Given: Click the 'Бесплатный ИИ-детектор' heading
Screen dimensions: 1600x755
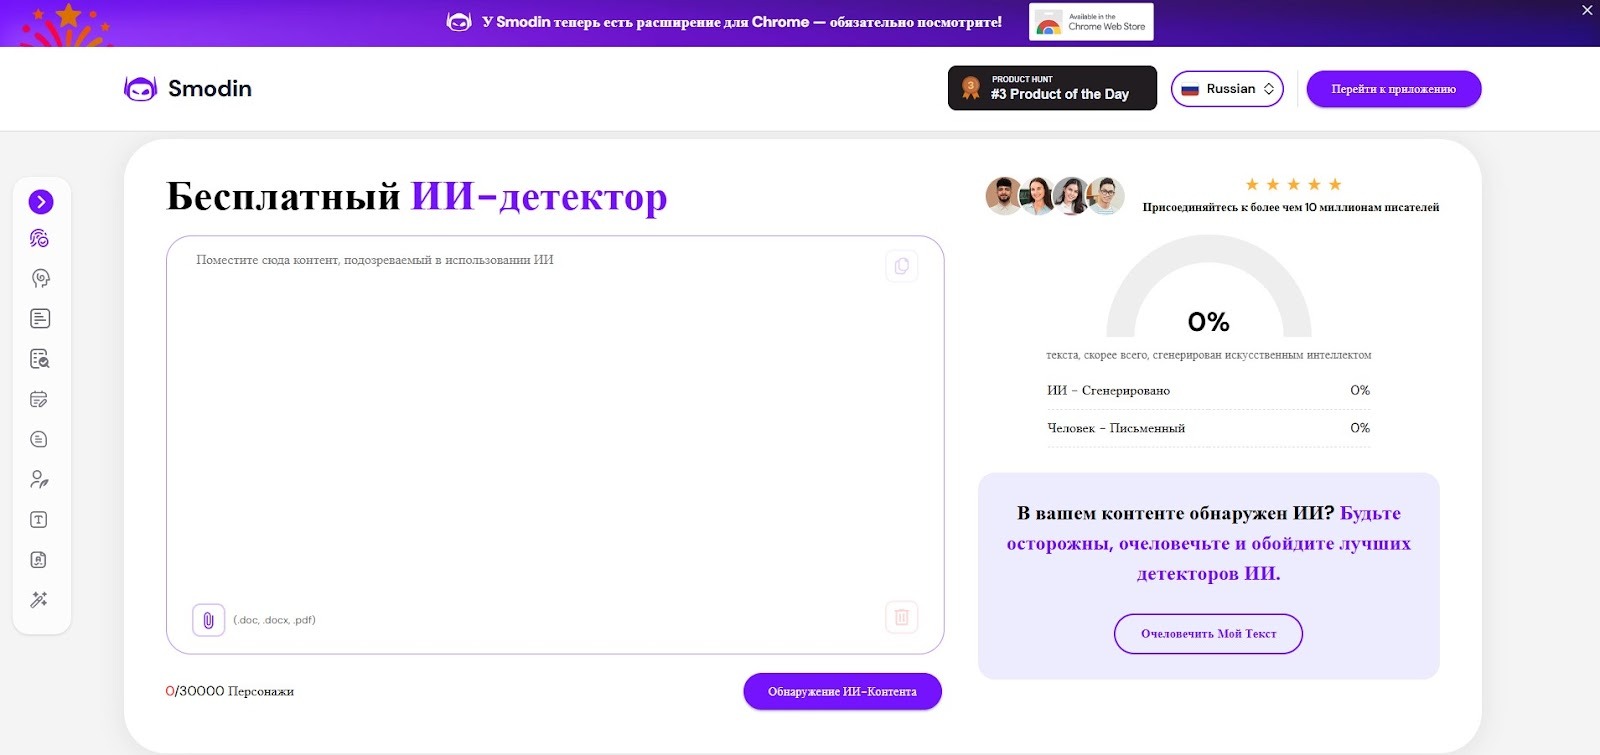Looking at the screenshot, I should pyautogui.click(x=416, y=196).
